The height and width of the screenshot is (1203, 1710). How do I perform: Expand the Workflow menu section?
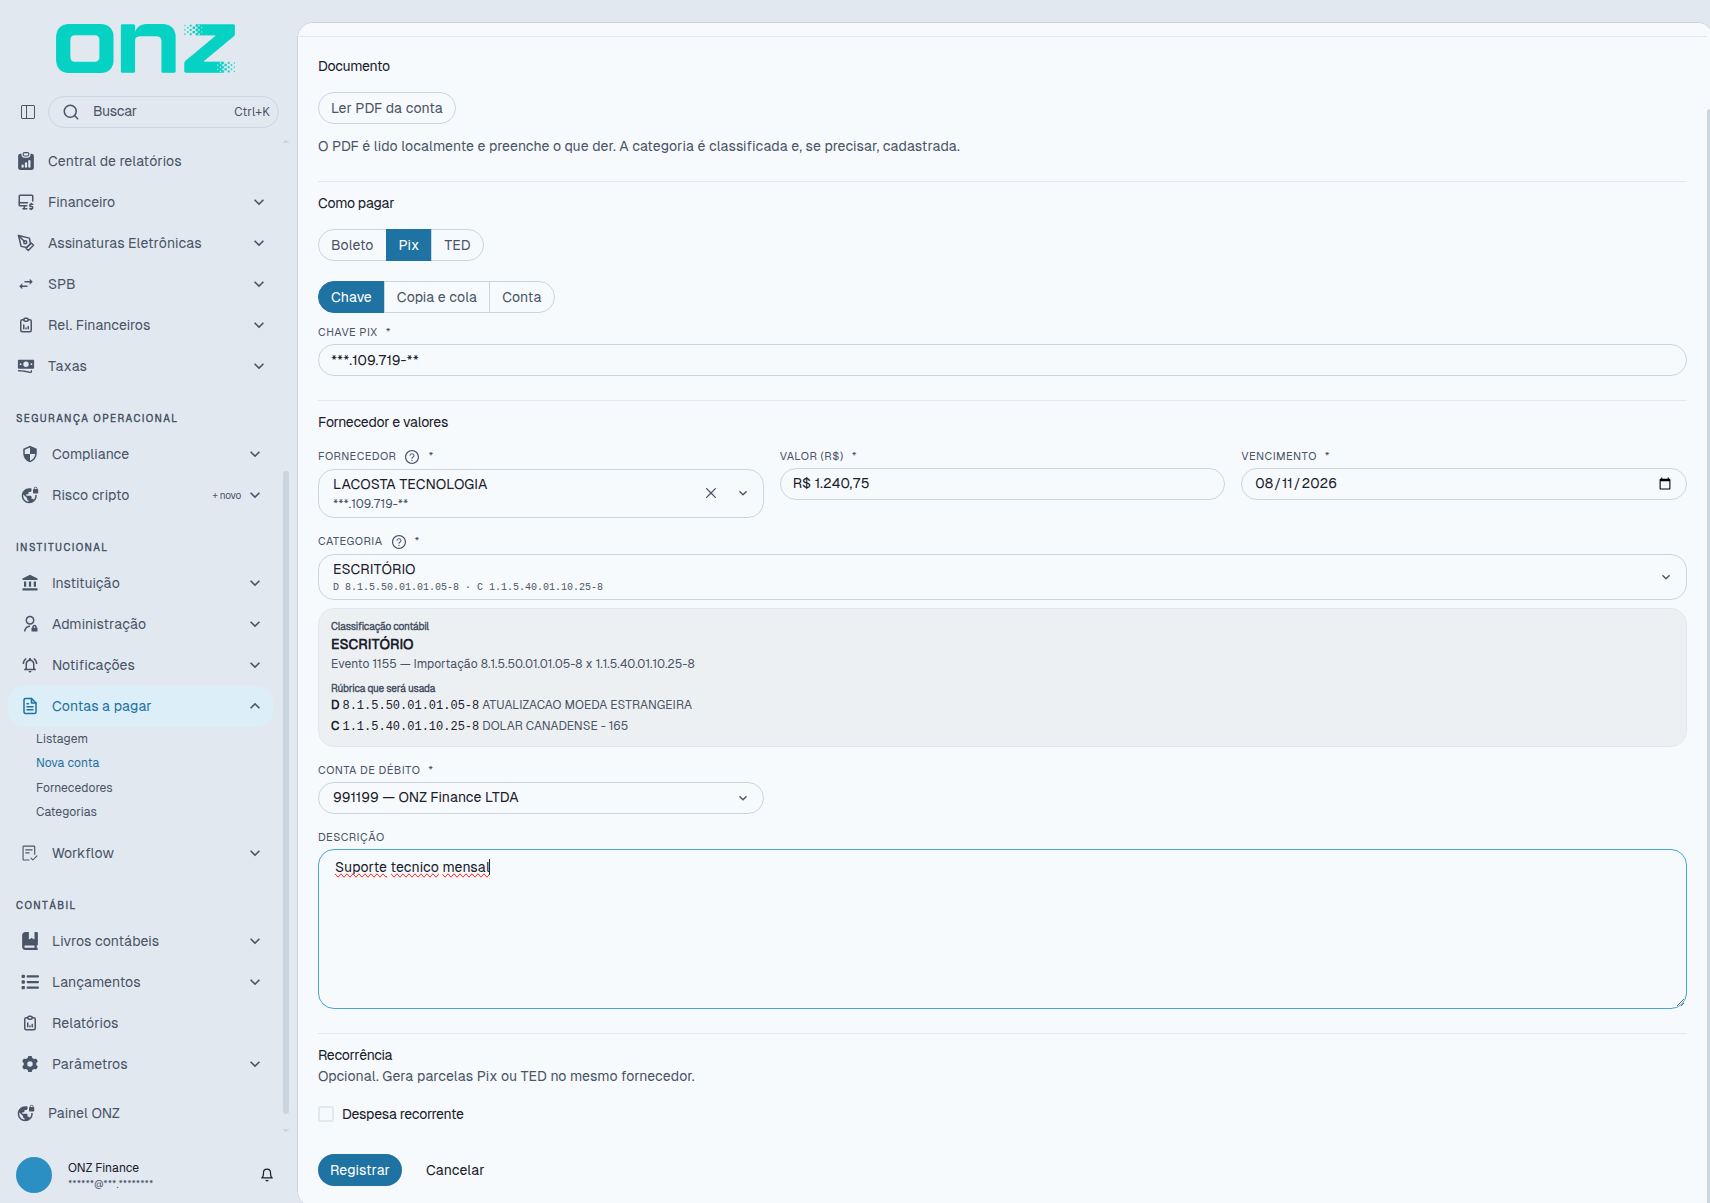click(141, 853)
